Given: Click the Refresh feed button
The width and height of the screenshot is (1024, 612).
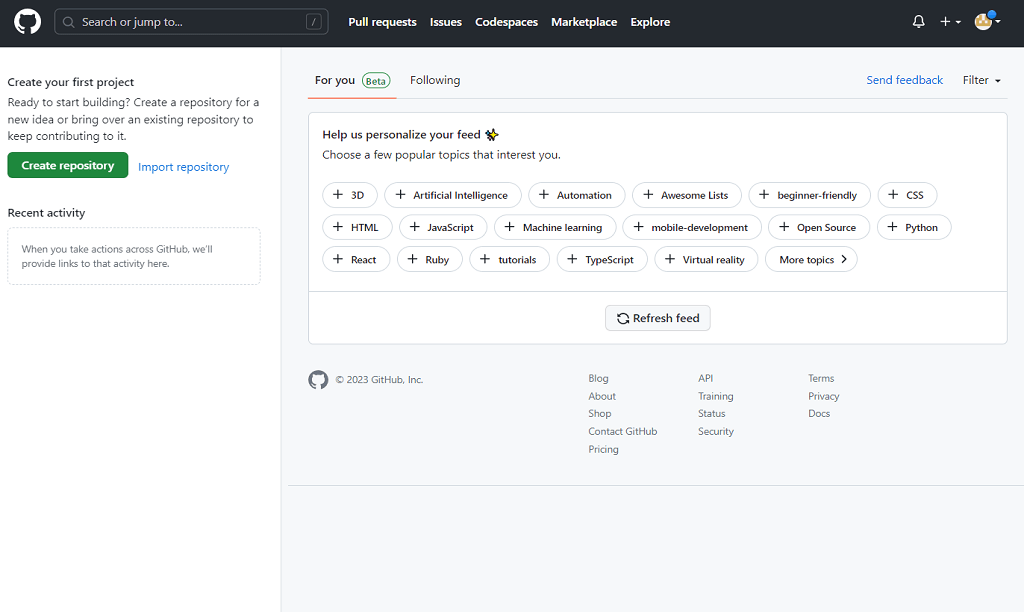Looking at the screenshot, I should [658, 318].
